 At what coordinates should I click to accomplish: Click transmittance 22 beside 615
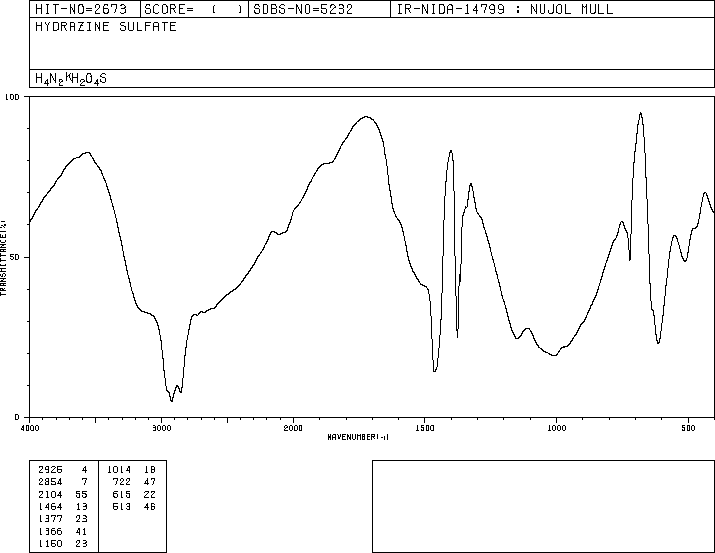(x=150, y=494)
